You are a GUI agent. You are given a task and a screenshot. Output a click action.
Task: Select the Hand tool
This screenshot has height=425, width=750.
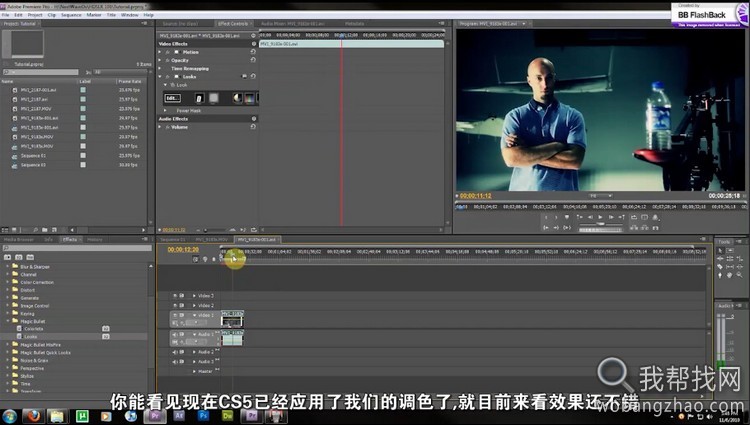(x=729, y=275)
